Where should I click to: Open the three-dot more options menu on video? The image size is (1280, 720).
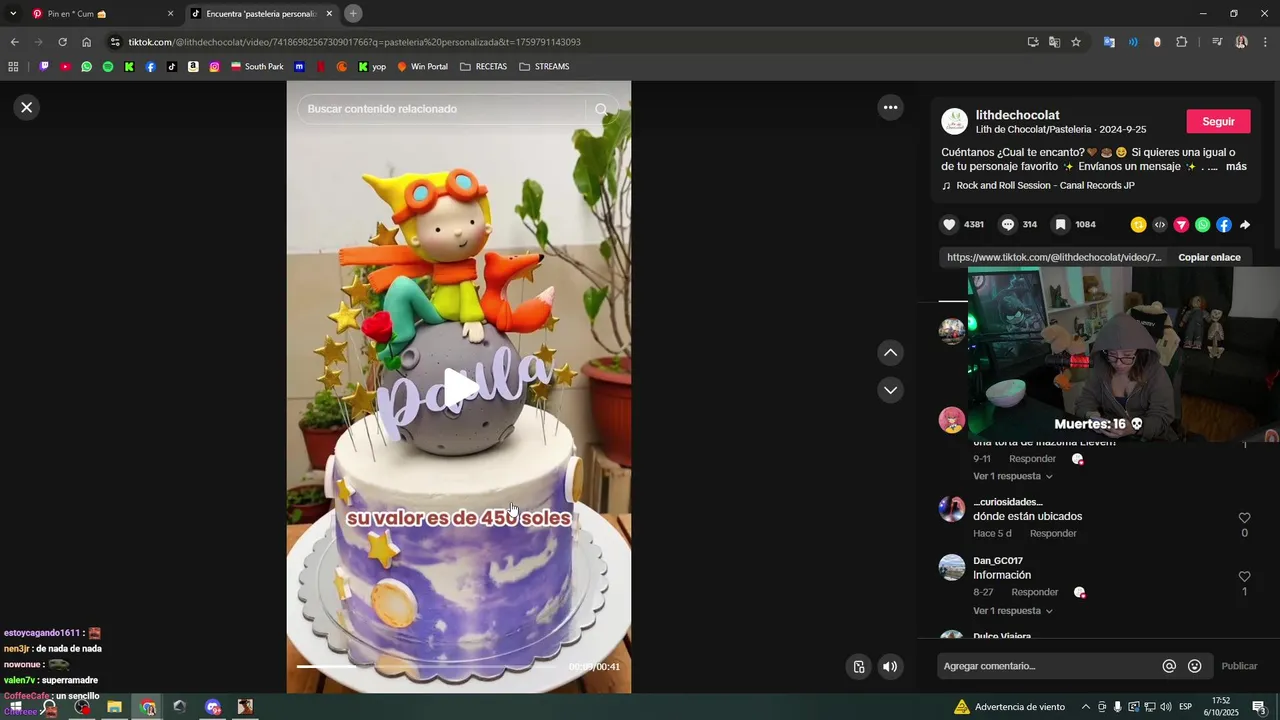[x=890, y=107]
